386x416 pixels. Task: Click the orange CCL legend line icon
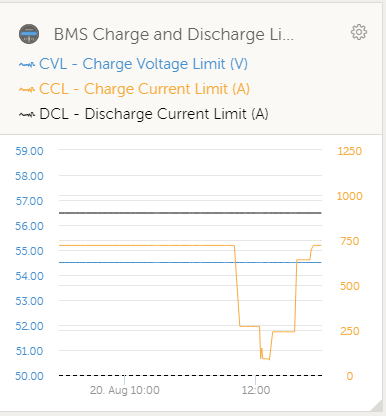[27, 89]
